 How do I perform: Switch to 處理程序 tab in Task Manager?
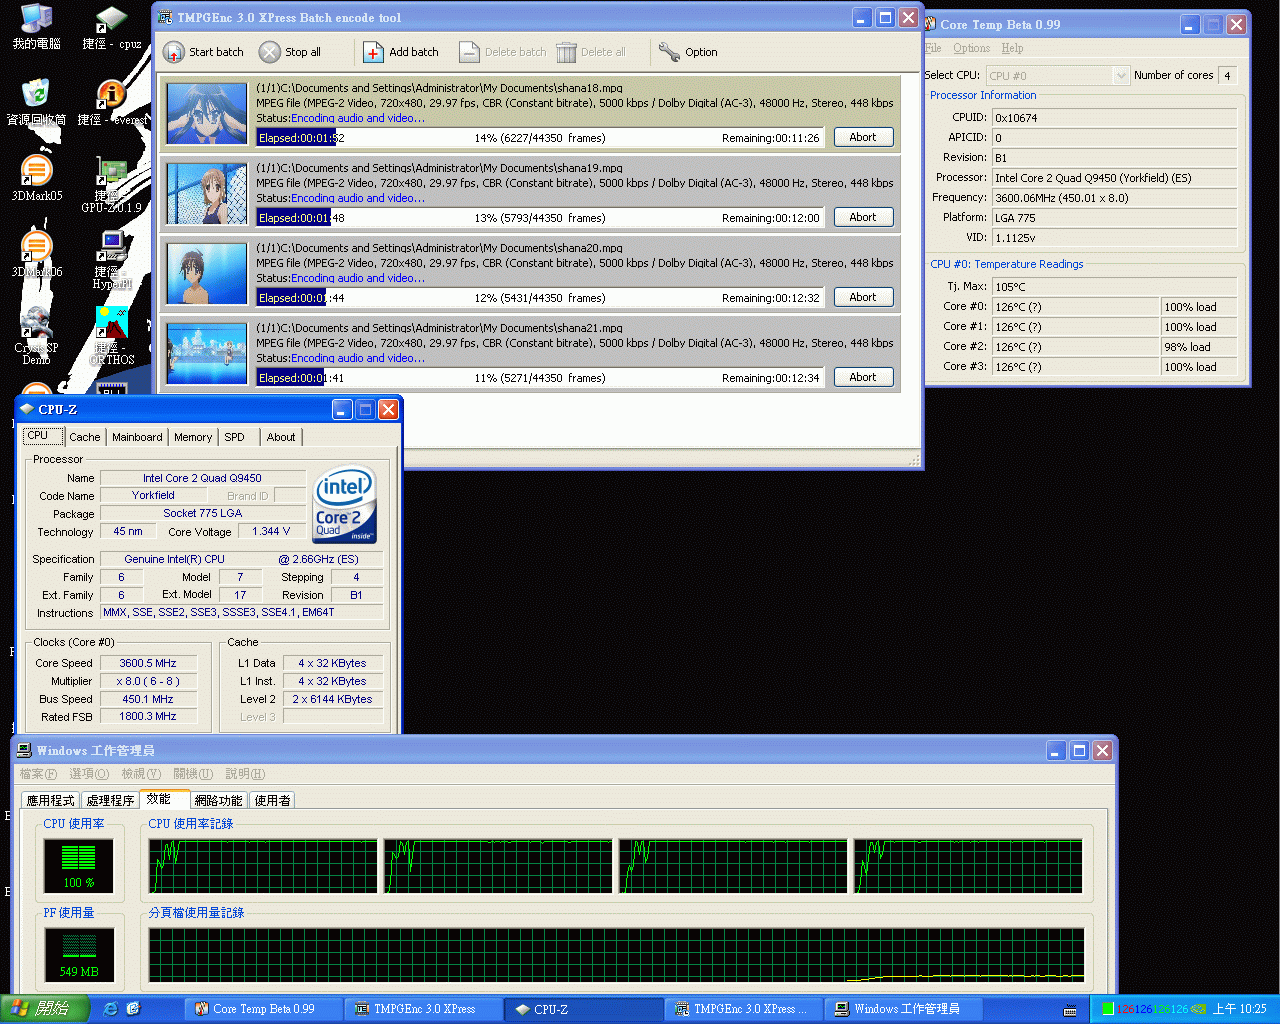110,800
